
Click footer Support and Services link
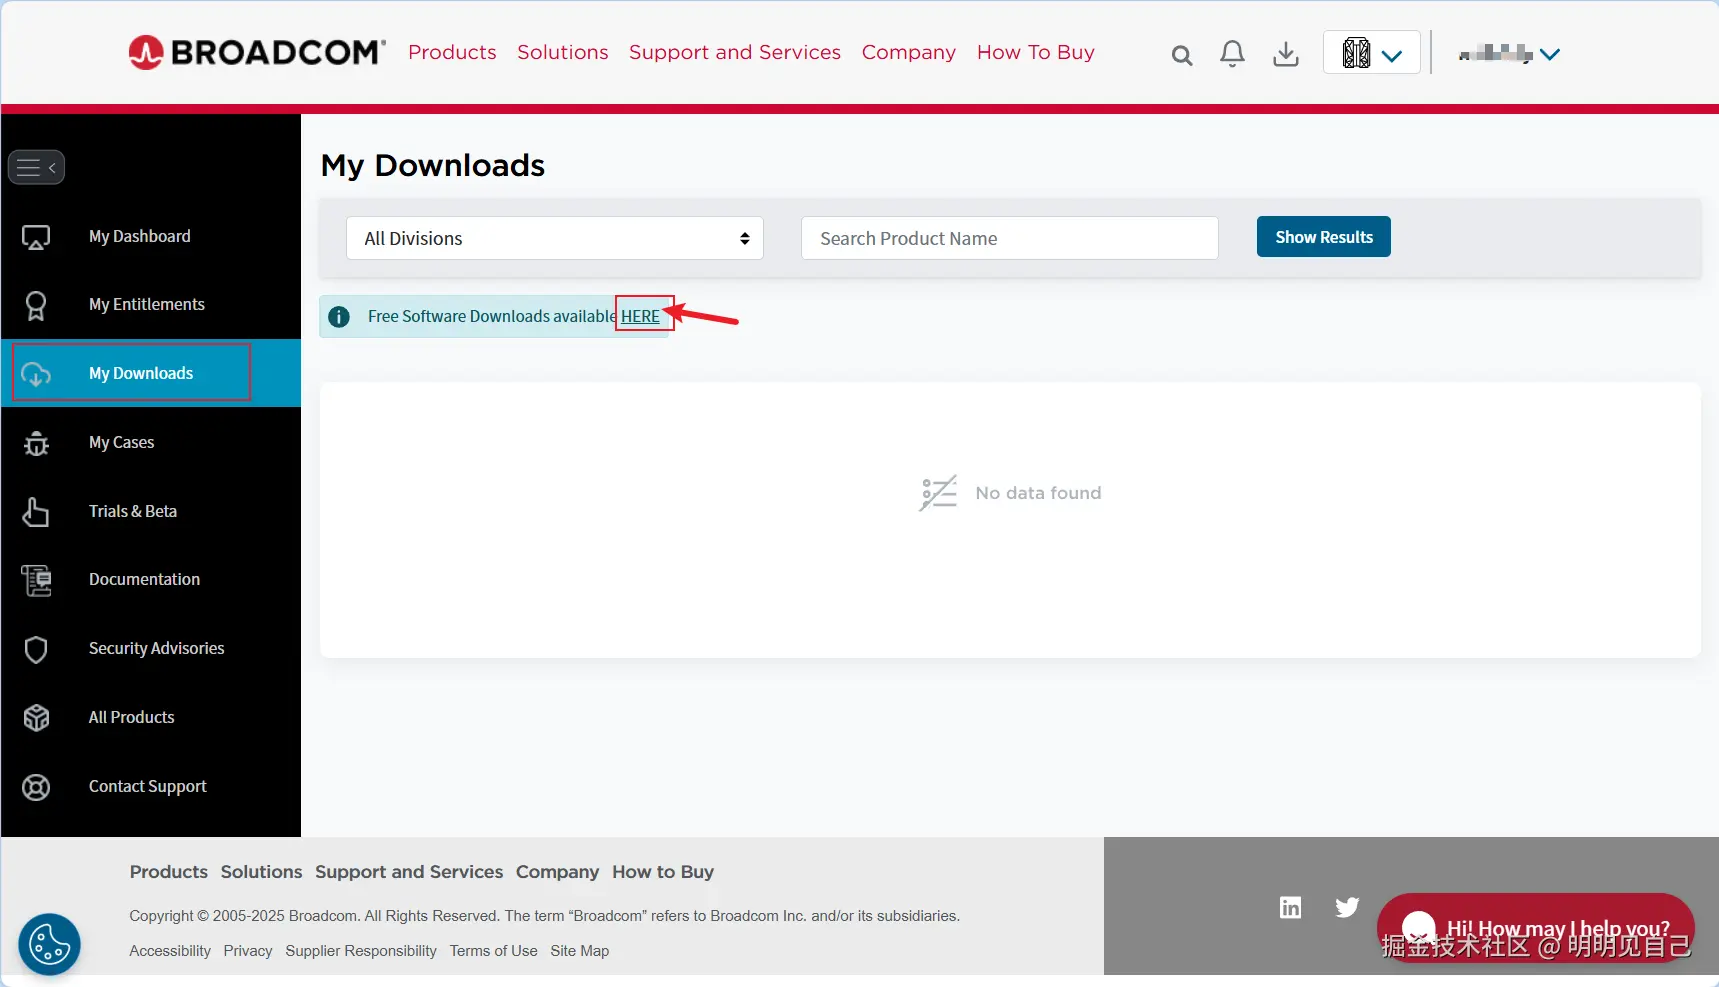[409, 872]
